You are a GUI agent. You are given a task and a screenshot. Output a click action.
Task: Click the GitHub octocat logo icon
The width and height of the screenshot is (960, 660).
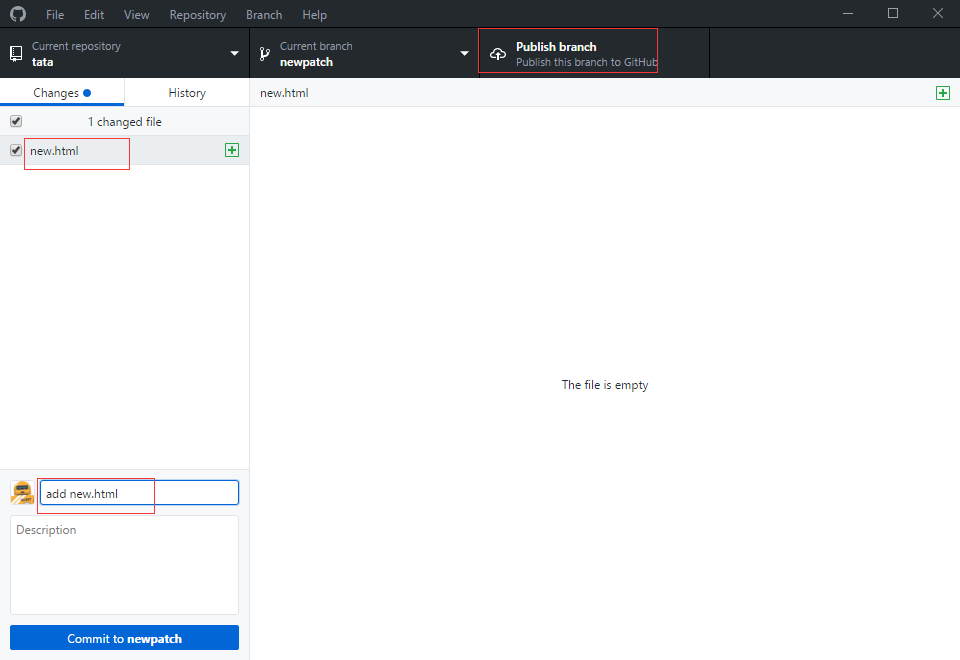[x=18, y=14]
